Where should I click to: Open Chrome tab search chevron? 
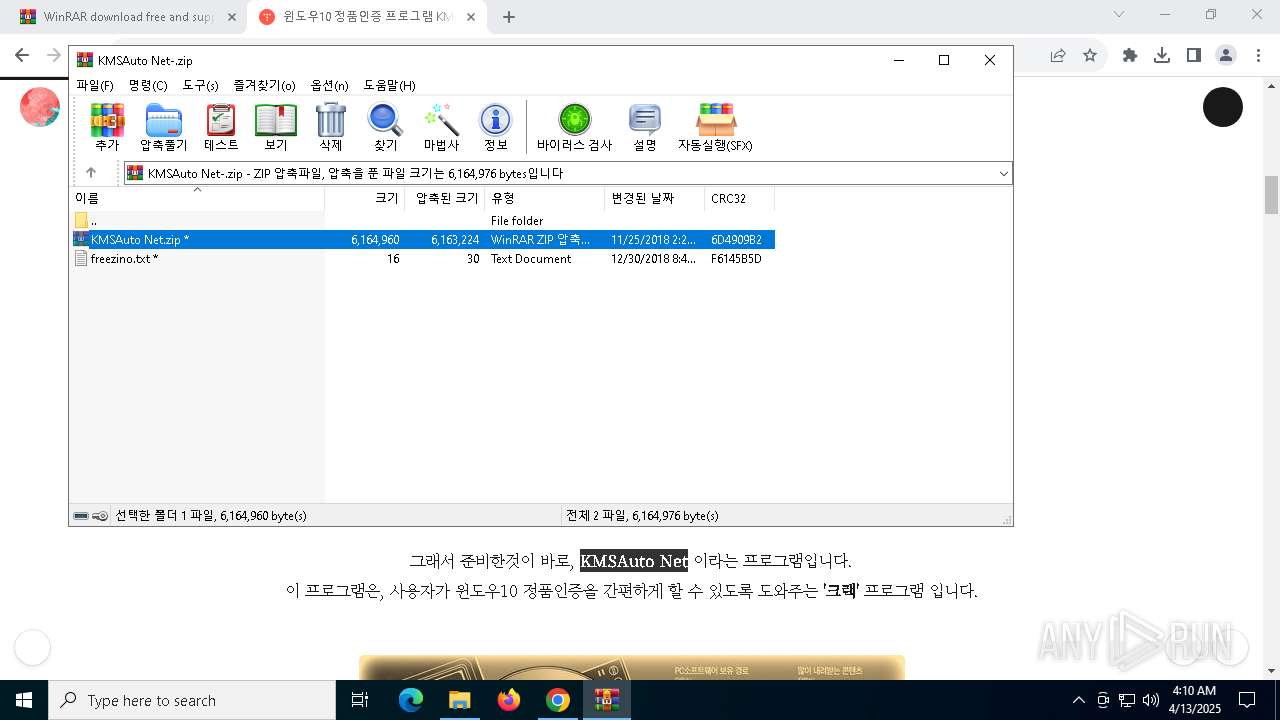(1119, 14)
